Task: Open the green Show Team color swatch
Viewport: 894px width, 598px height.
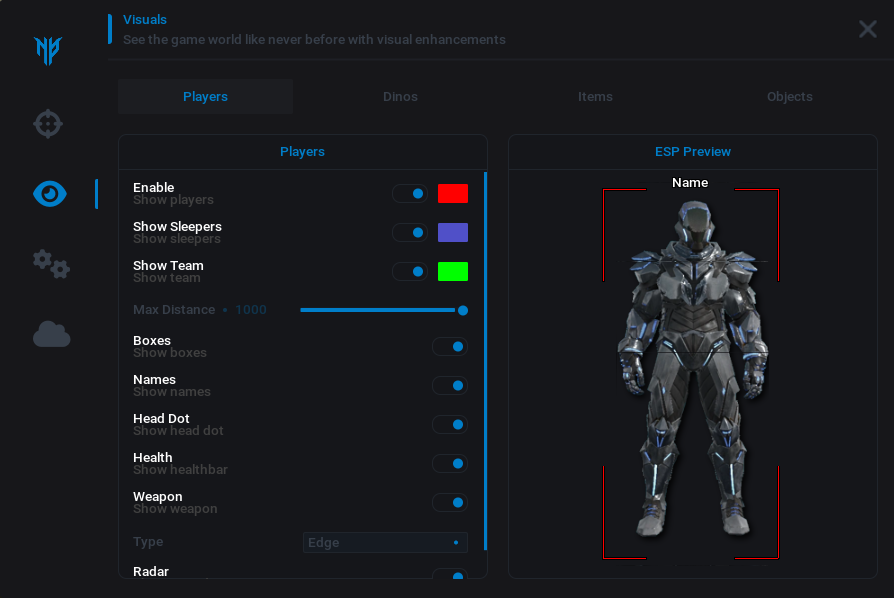Action: [453, 271]
